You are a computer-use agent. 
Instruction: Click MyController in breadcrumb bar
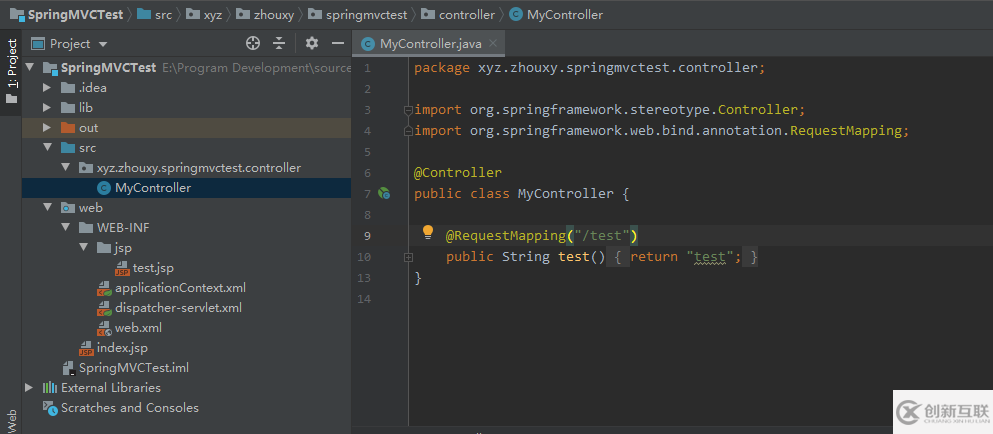564,15
